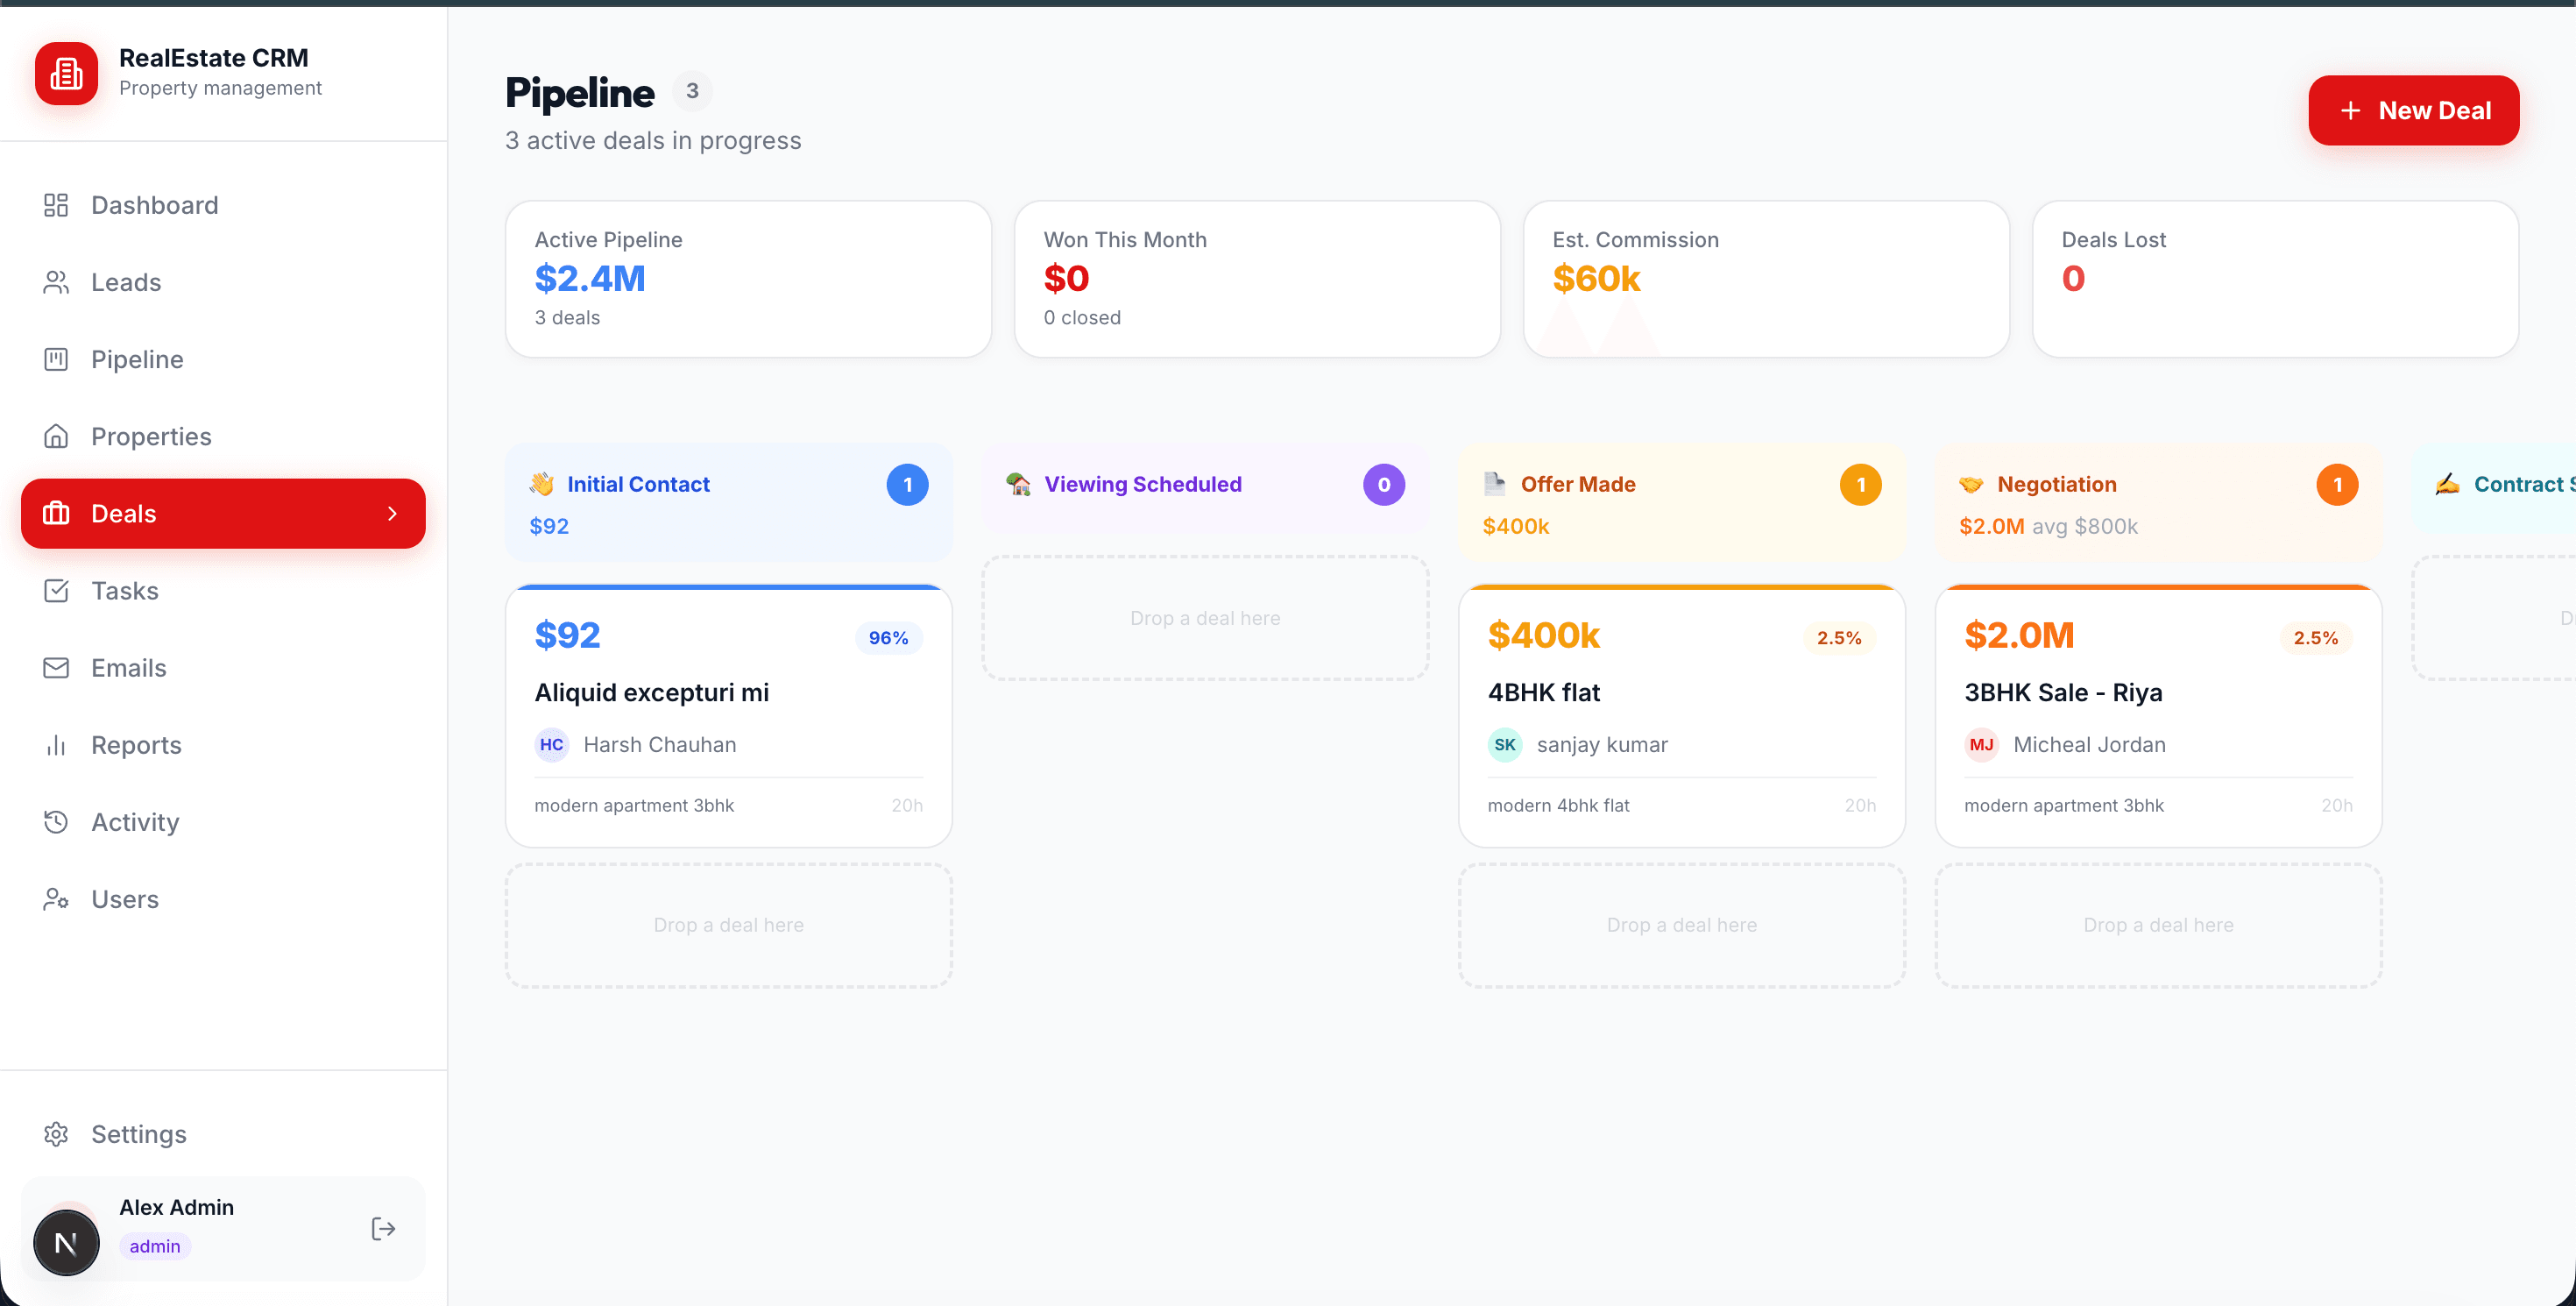
Task: Open Activity via the clock icon
Action: pos(56,822)
